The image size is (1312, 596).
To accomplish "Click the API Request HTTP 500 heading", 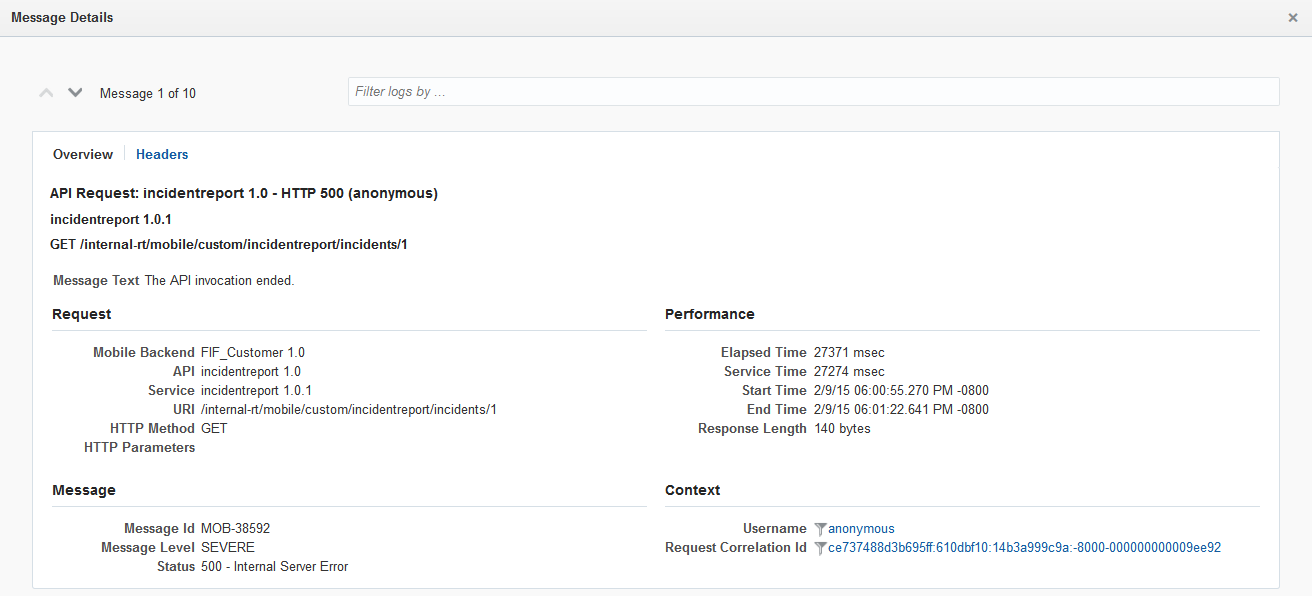I will pos(244,194).
